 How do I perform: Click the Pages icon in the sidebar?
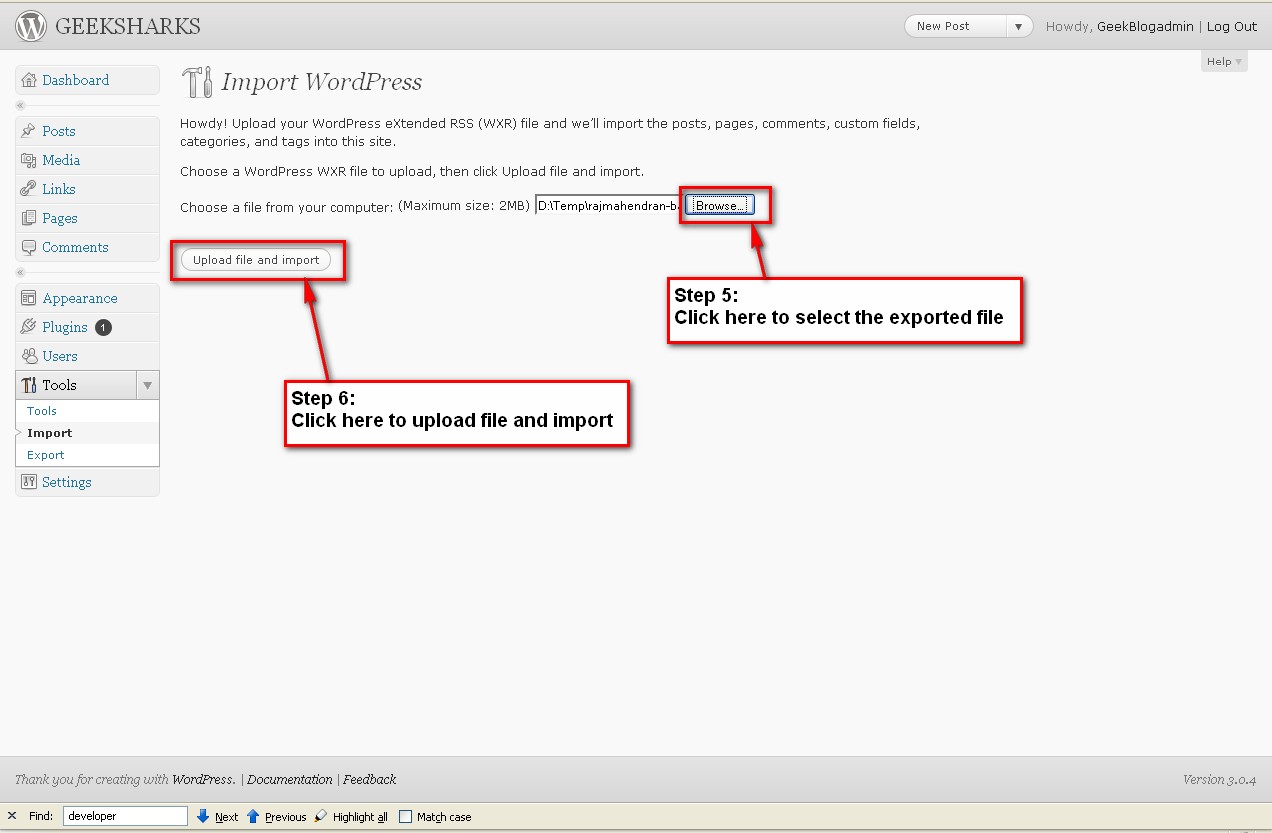tap(29, 218)
